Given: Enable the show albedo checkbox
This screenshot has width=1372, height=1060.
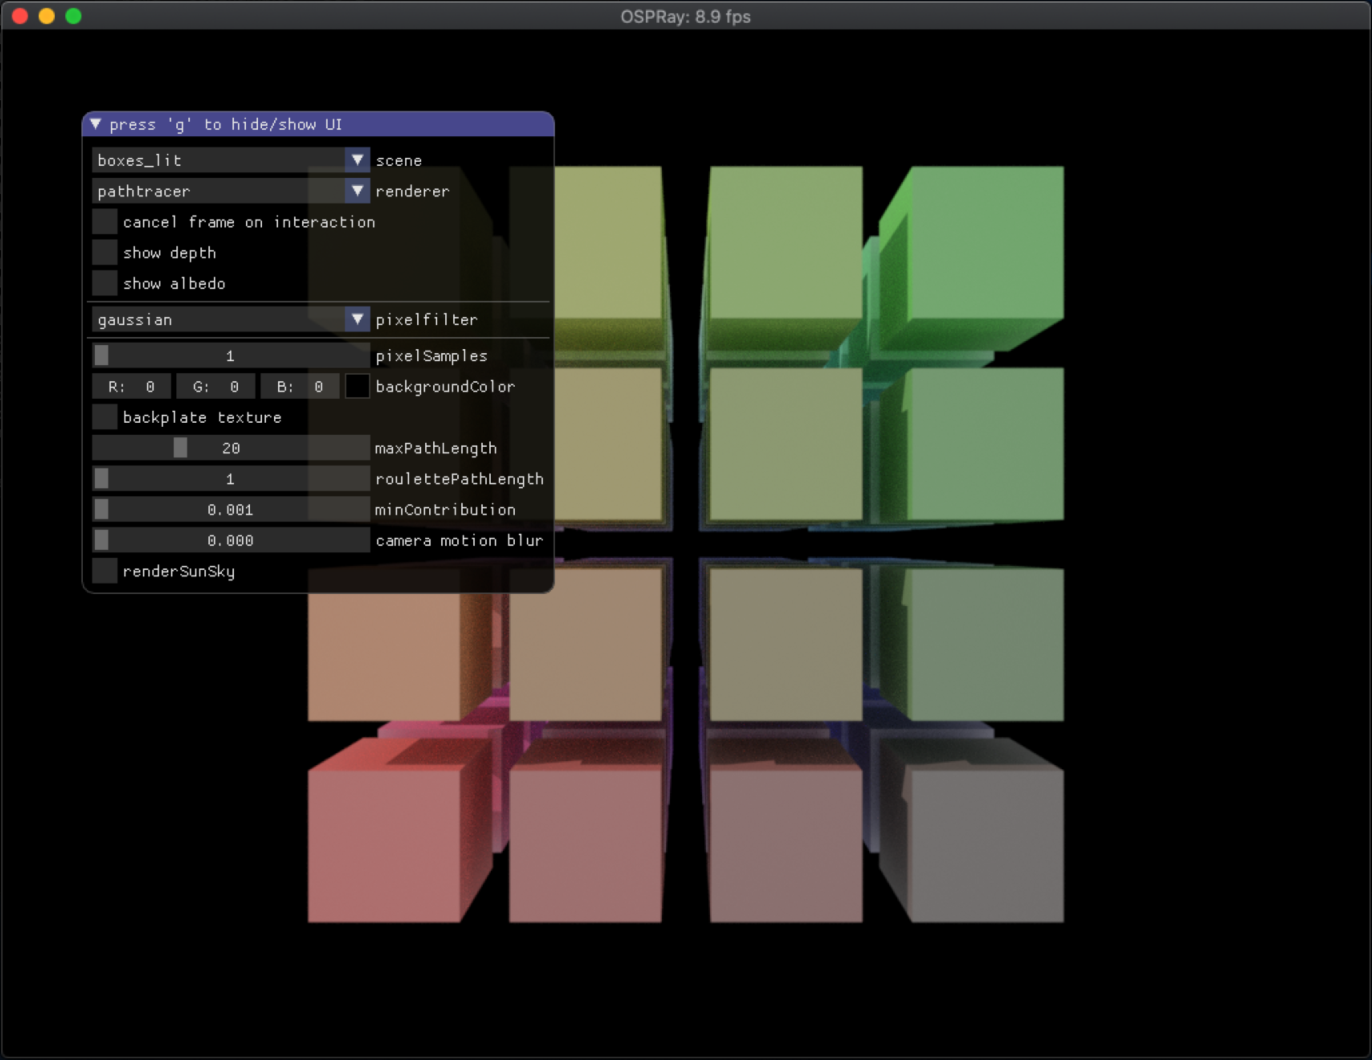Looking at the screenshot, I should tap(105, 284).
